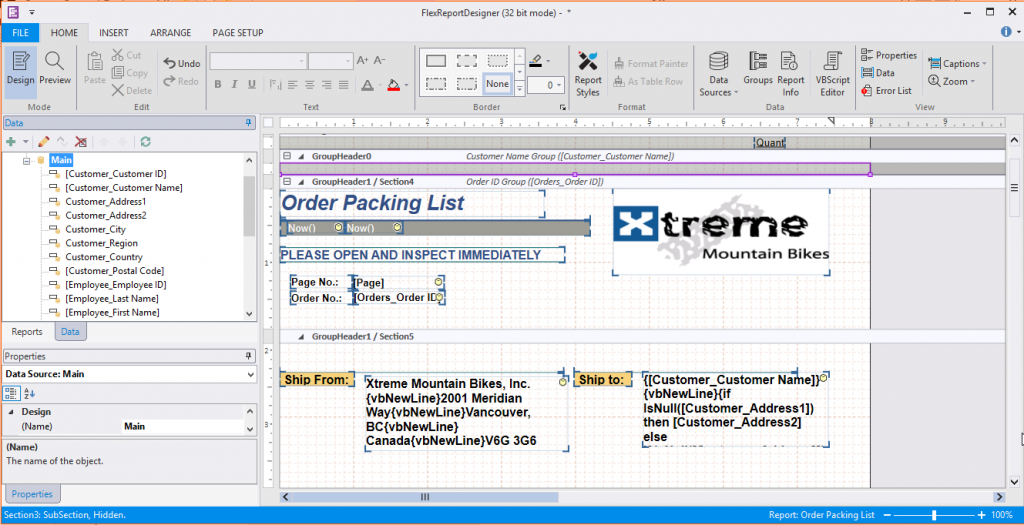The height and width of the screenshot is (525, 1024).
Task: Increase font size with A+ icon
Action: 363,61
